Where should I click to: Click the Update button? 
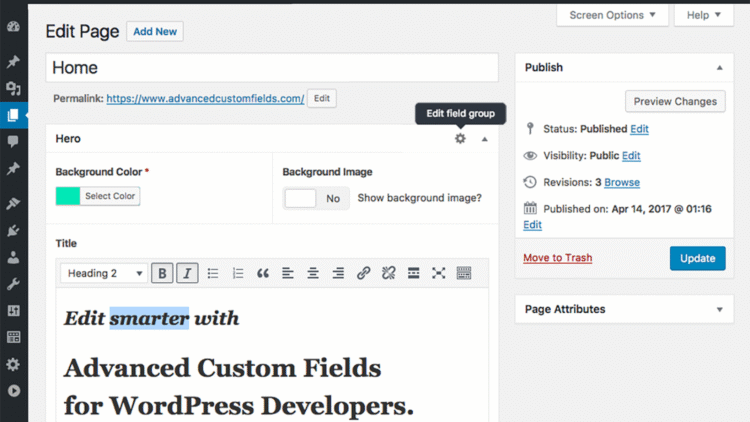coord(697,258)
